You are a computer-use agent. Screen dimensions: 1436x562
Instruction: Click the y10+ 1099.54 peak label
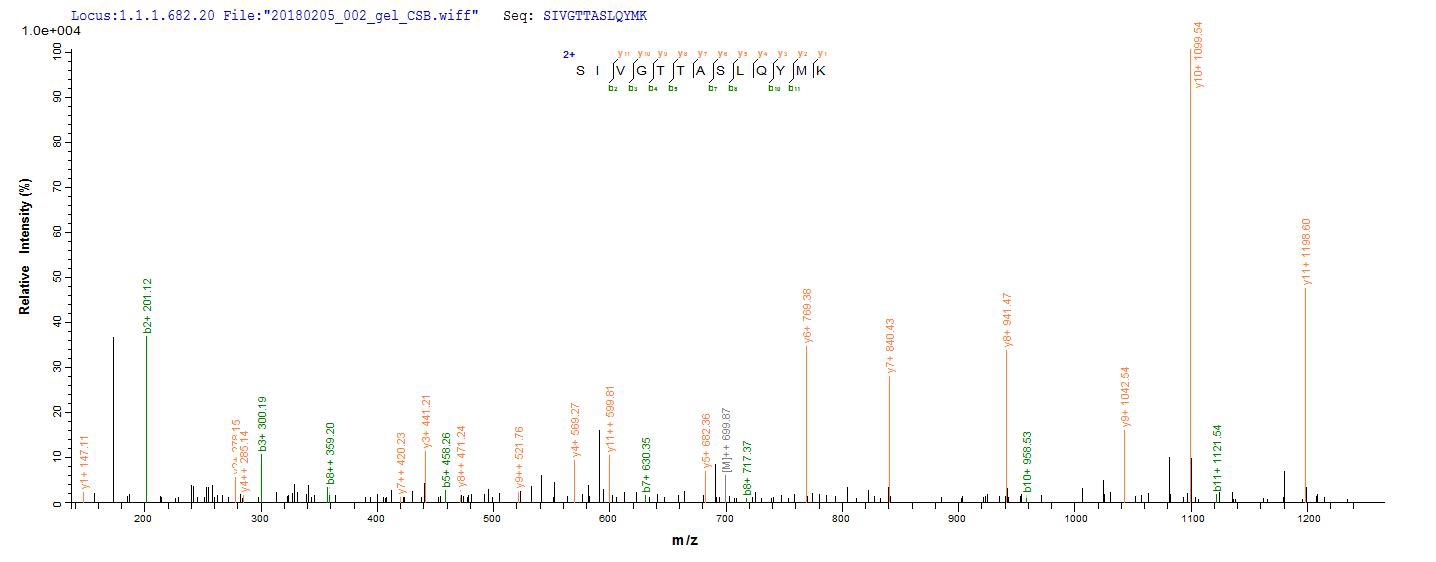coord(1197,55)
